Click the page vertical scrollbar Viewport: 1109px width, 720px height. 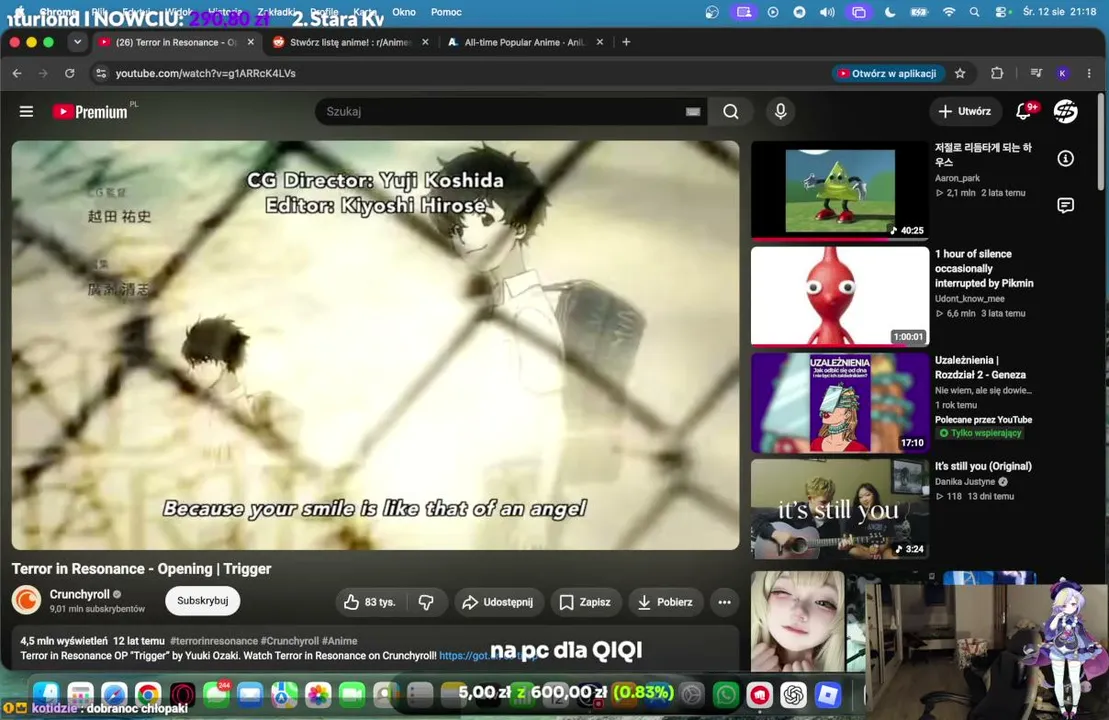[x=1101, y=141]
